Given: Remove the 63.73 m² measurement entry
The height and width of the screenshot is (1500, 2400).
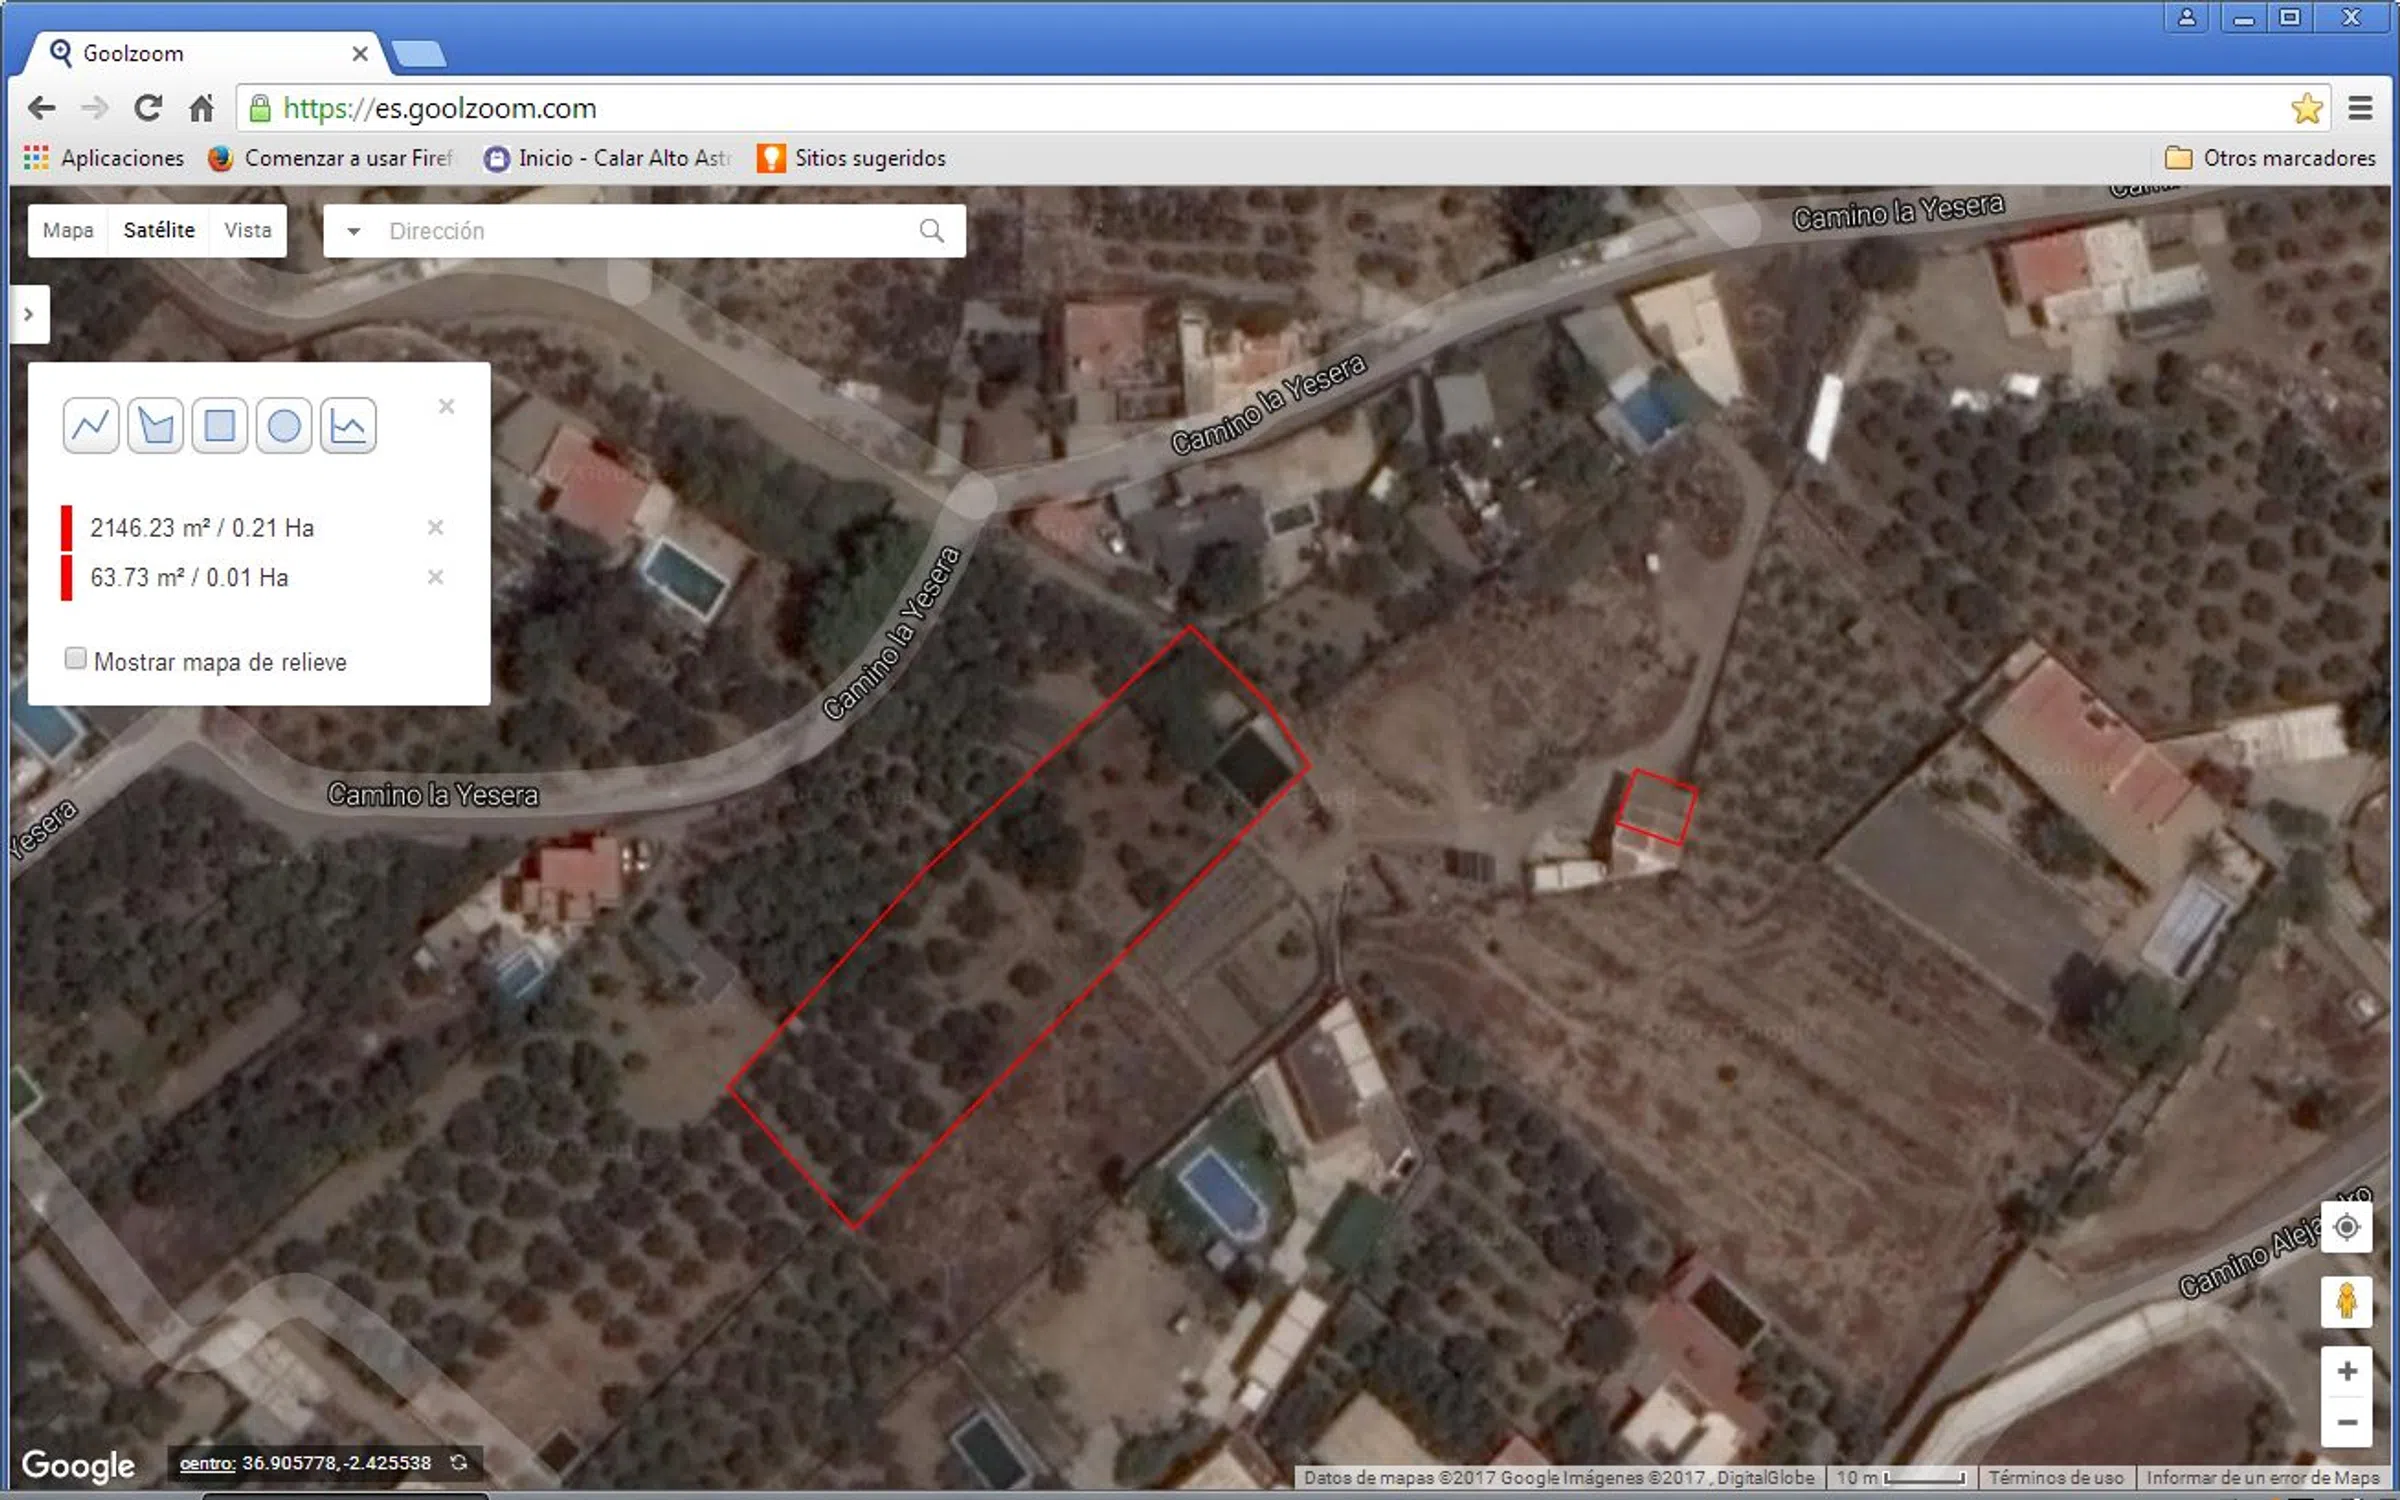Looking at the screenshot, I should pos(435,577).
